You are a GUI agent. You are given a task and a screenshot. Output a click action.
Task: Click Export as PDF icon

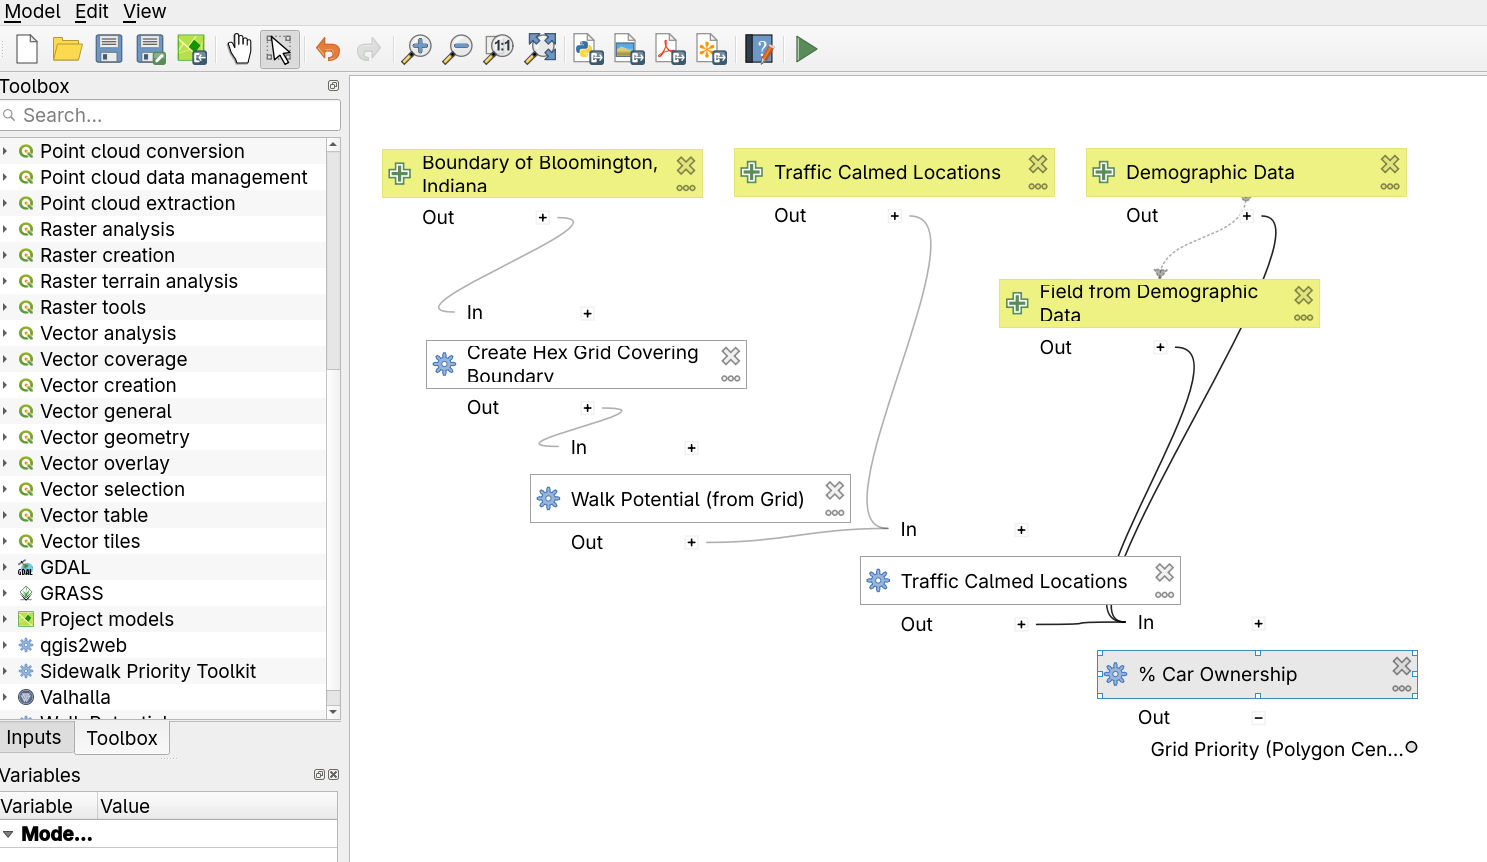pos(670,49)
